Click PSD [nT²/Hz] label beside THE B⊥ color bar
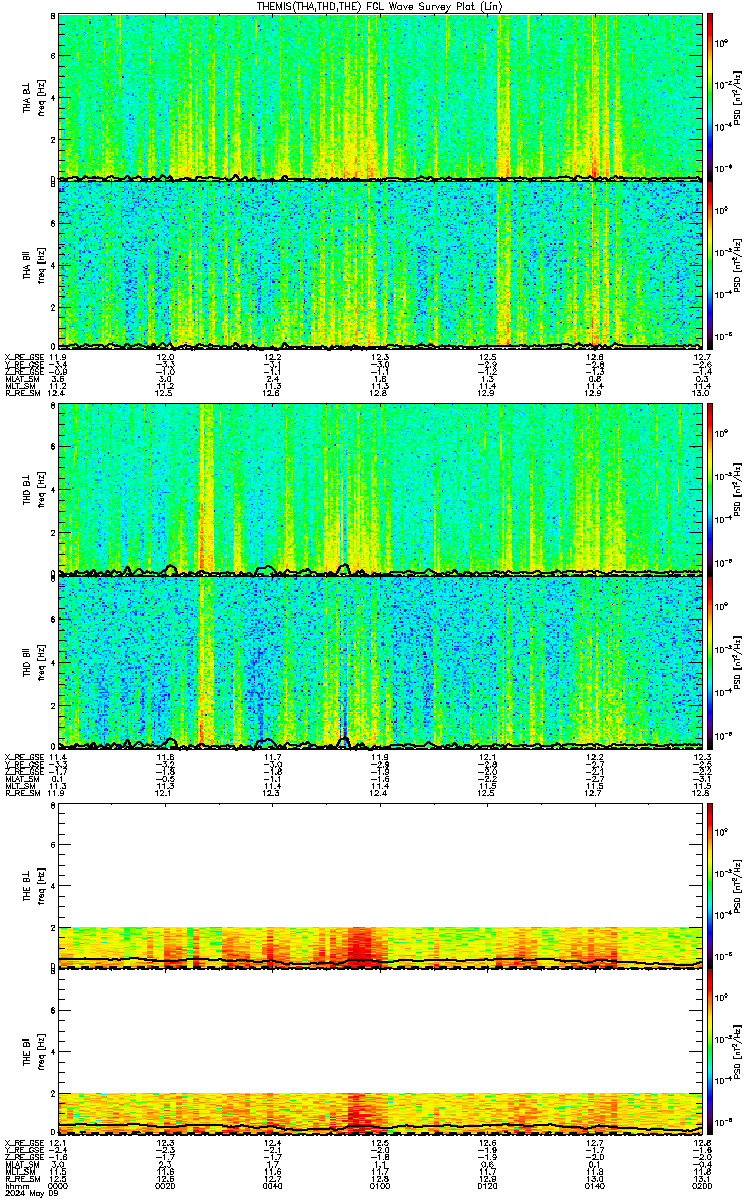 737,886
